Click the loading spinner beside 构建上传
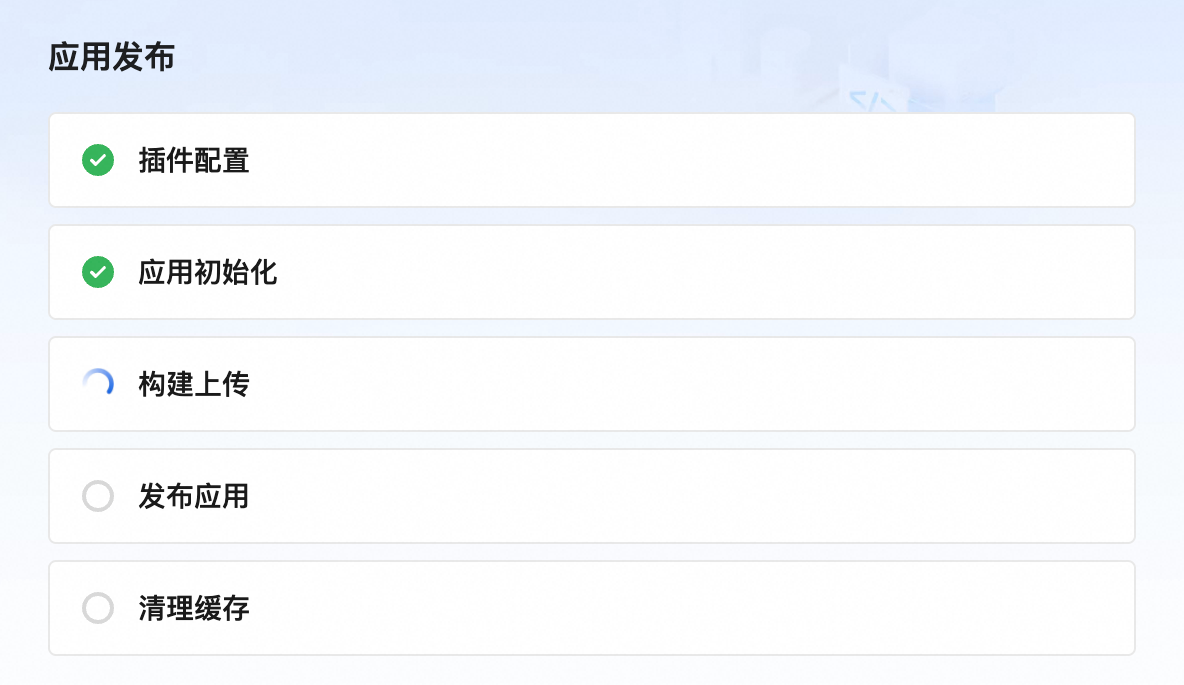Screen dimensions: 1184x685 [x=98, y=384]
